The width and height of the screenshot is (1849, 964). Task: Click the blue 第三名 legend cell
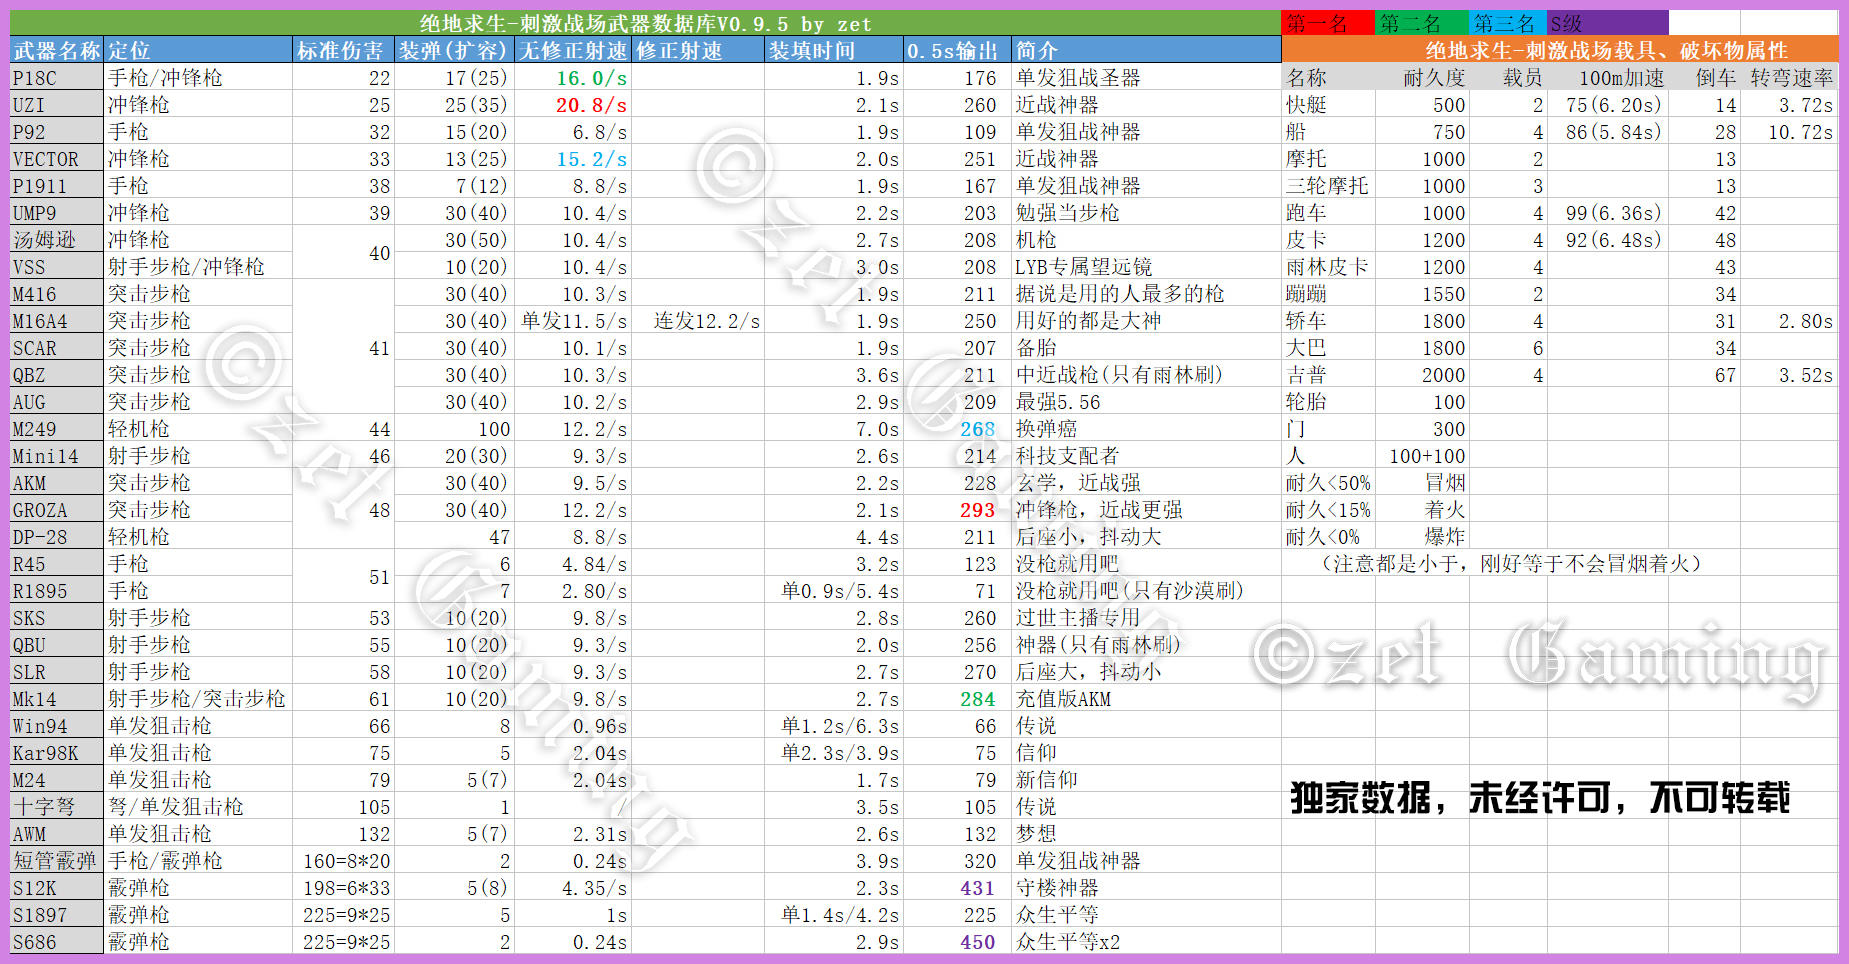tap(1507, 23)
